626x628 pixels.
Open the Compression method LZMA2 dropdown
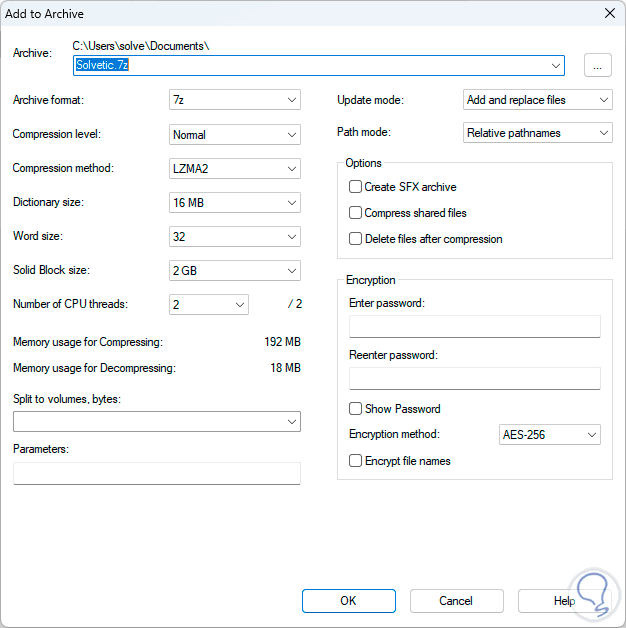click(235, 168)
